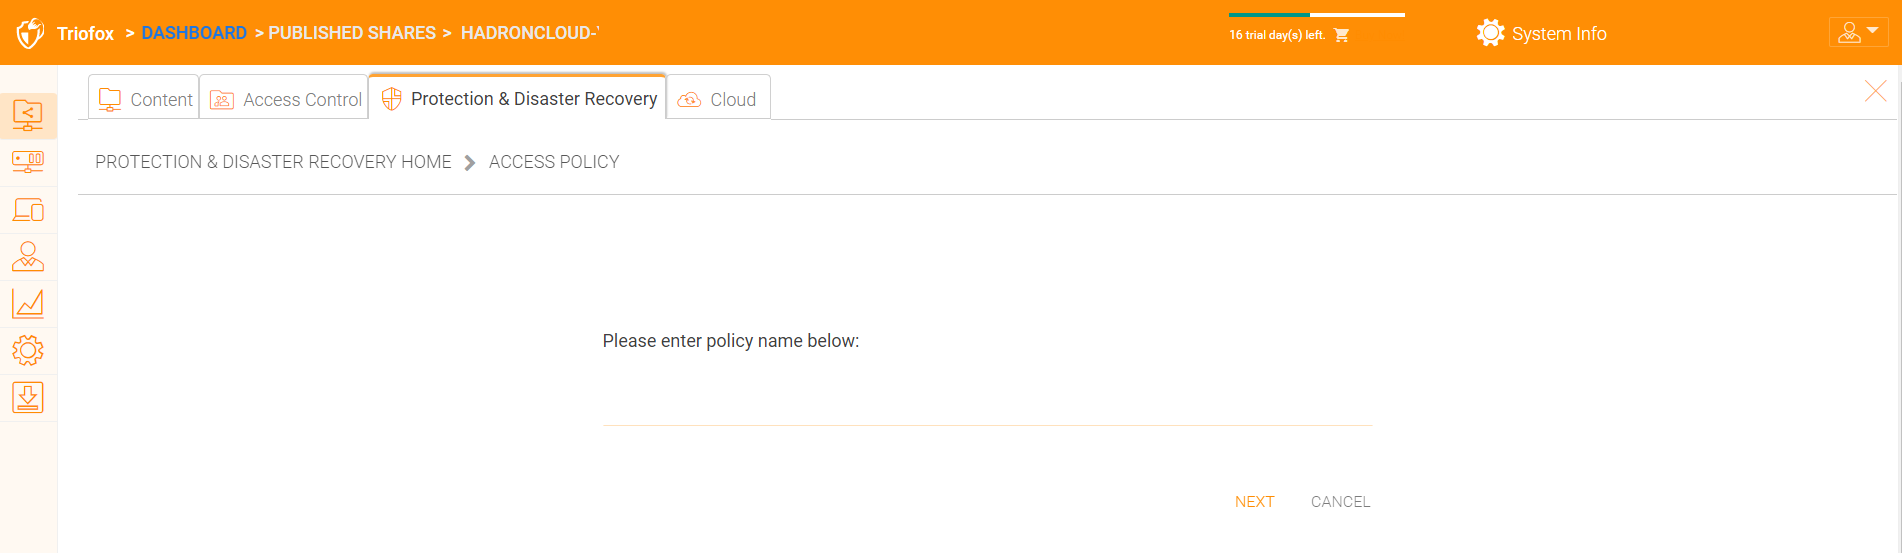Image resolution: width=1902 pixels, height=553 pixels.
Task: Click the System Info label
Action: [1559, 33]
